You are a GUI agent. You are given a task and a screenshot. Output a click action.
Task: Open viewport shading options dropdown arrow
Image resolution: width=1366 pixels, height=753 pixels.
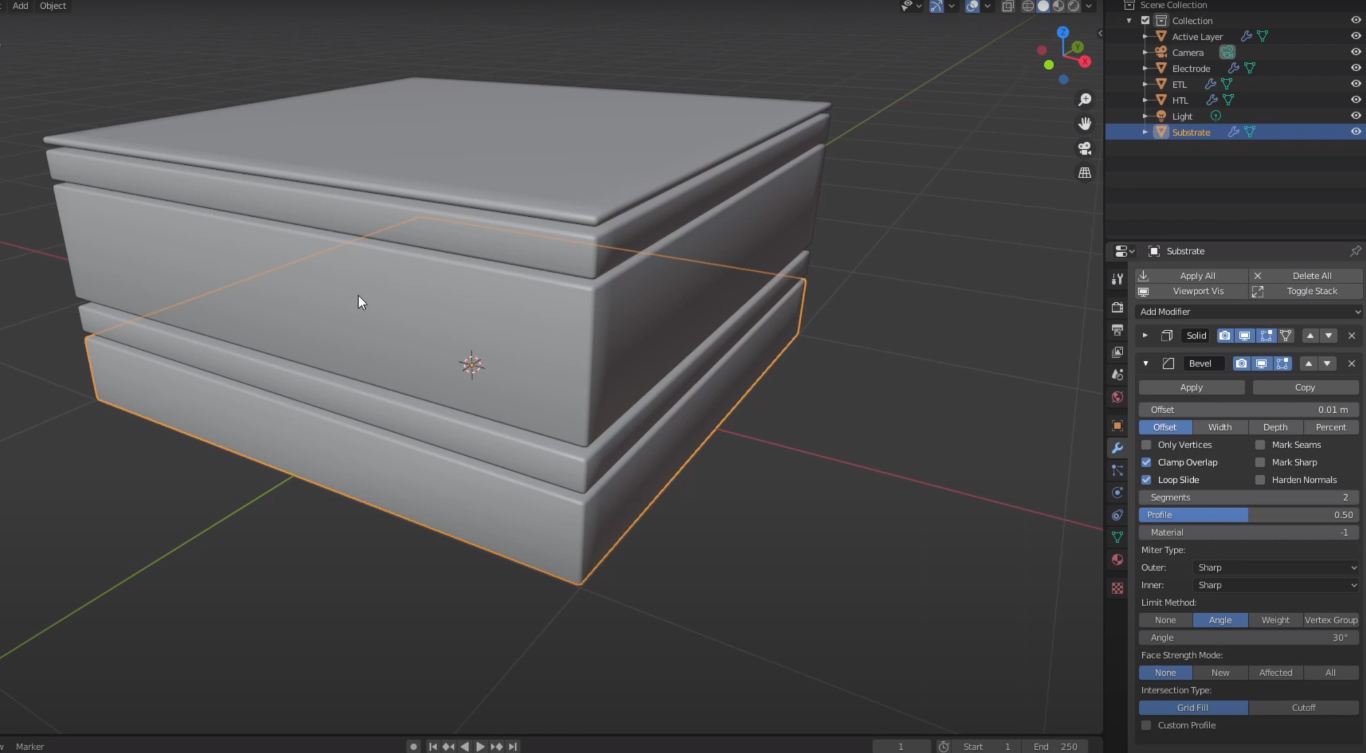point(1089,6)
